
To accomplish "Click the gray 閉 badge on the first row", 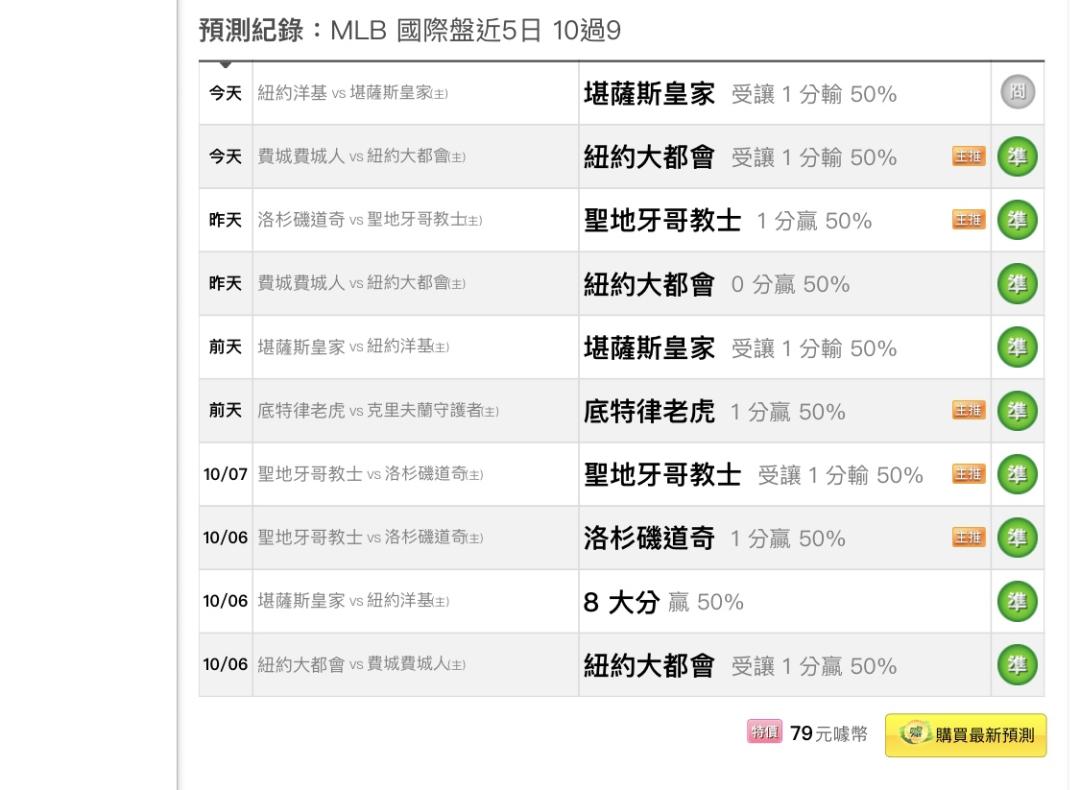I will [x=1017, y=92].
